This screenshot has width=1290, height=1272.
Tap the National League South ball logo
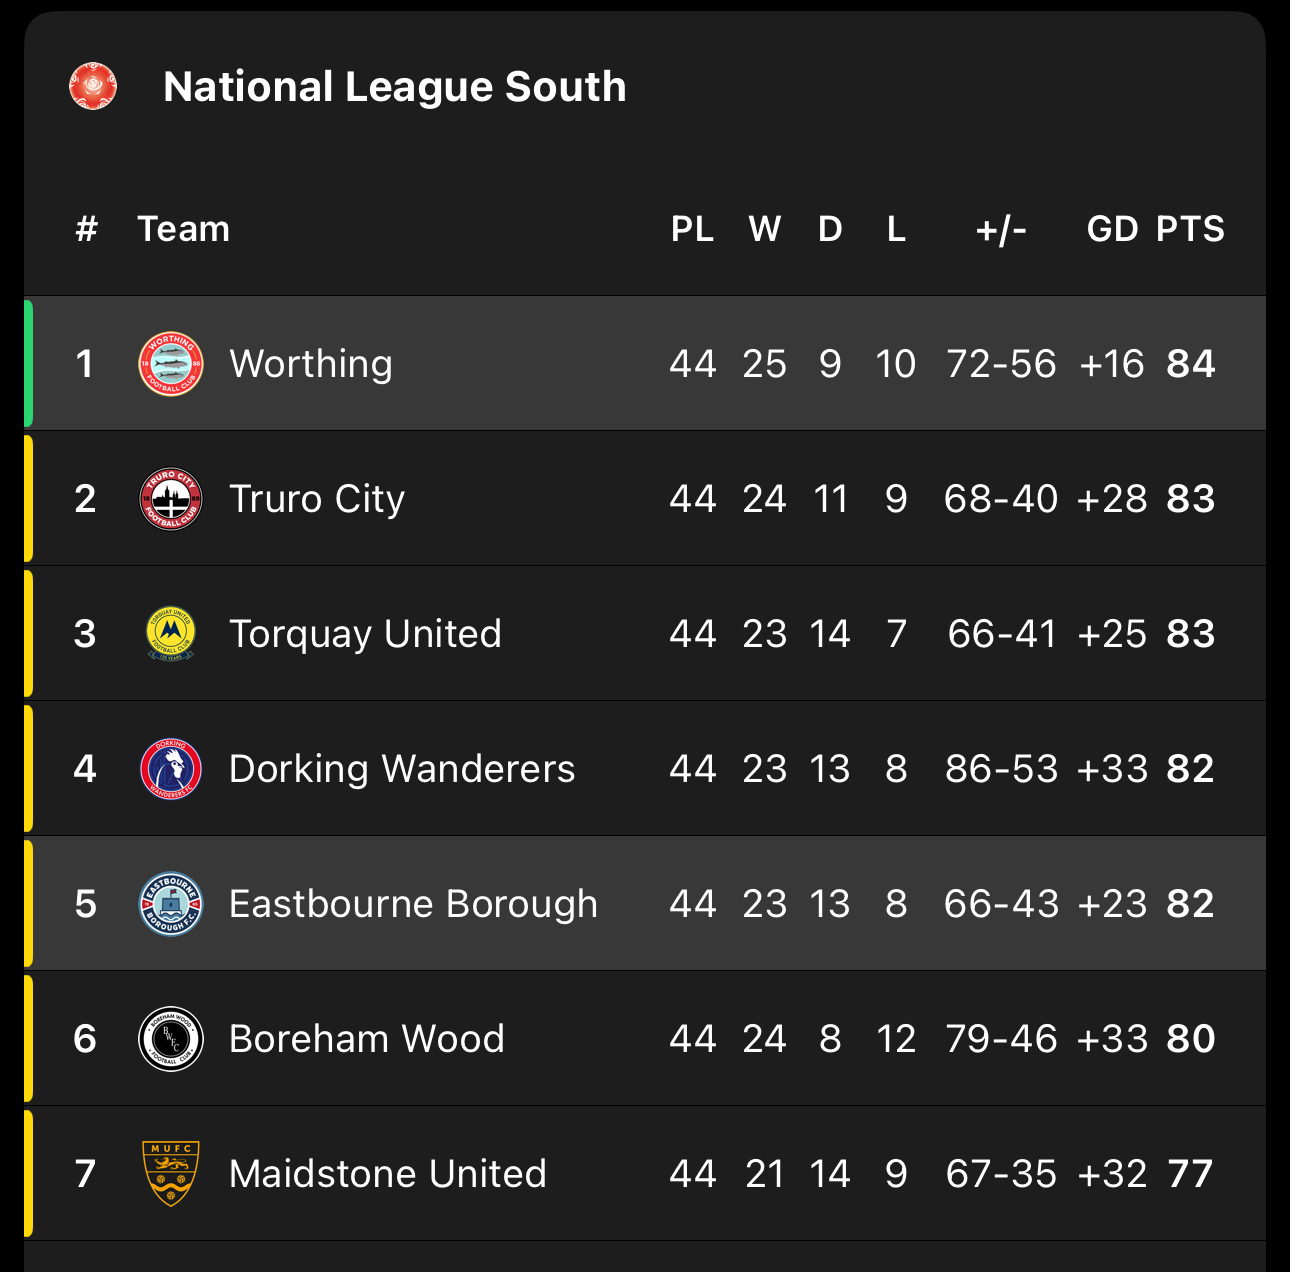tap(93, 86)
